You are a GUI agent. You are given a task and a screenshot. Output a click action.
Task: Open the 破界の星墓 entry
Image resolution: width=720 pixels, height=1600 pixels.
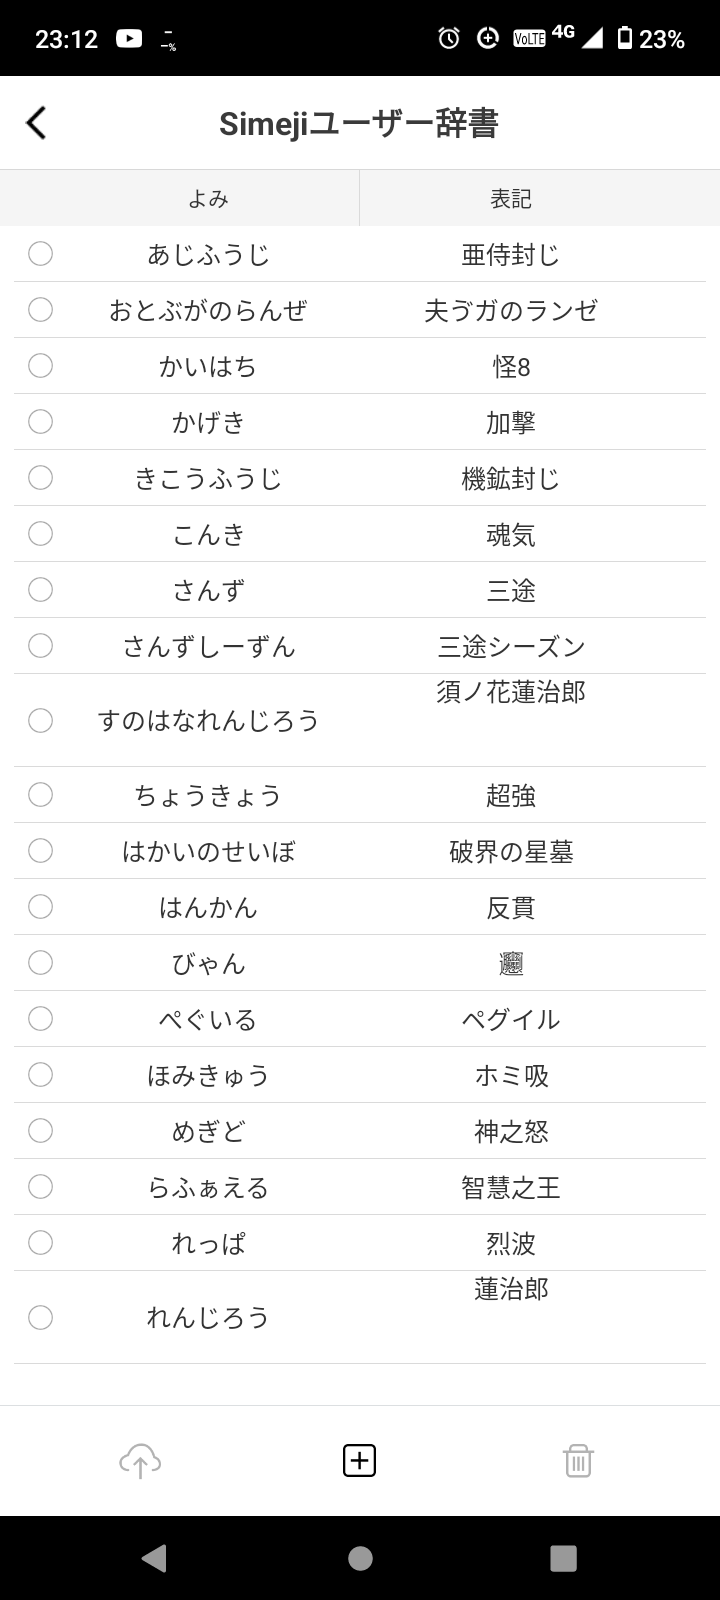(x=510, y=851)
